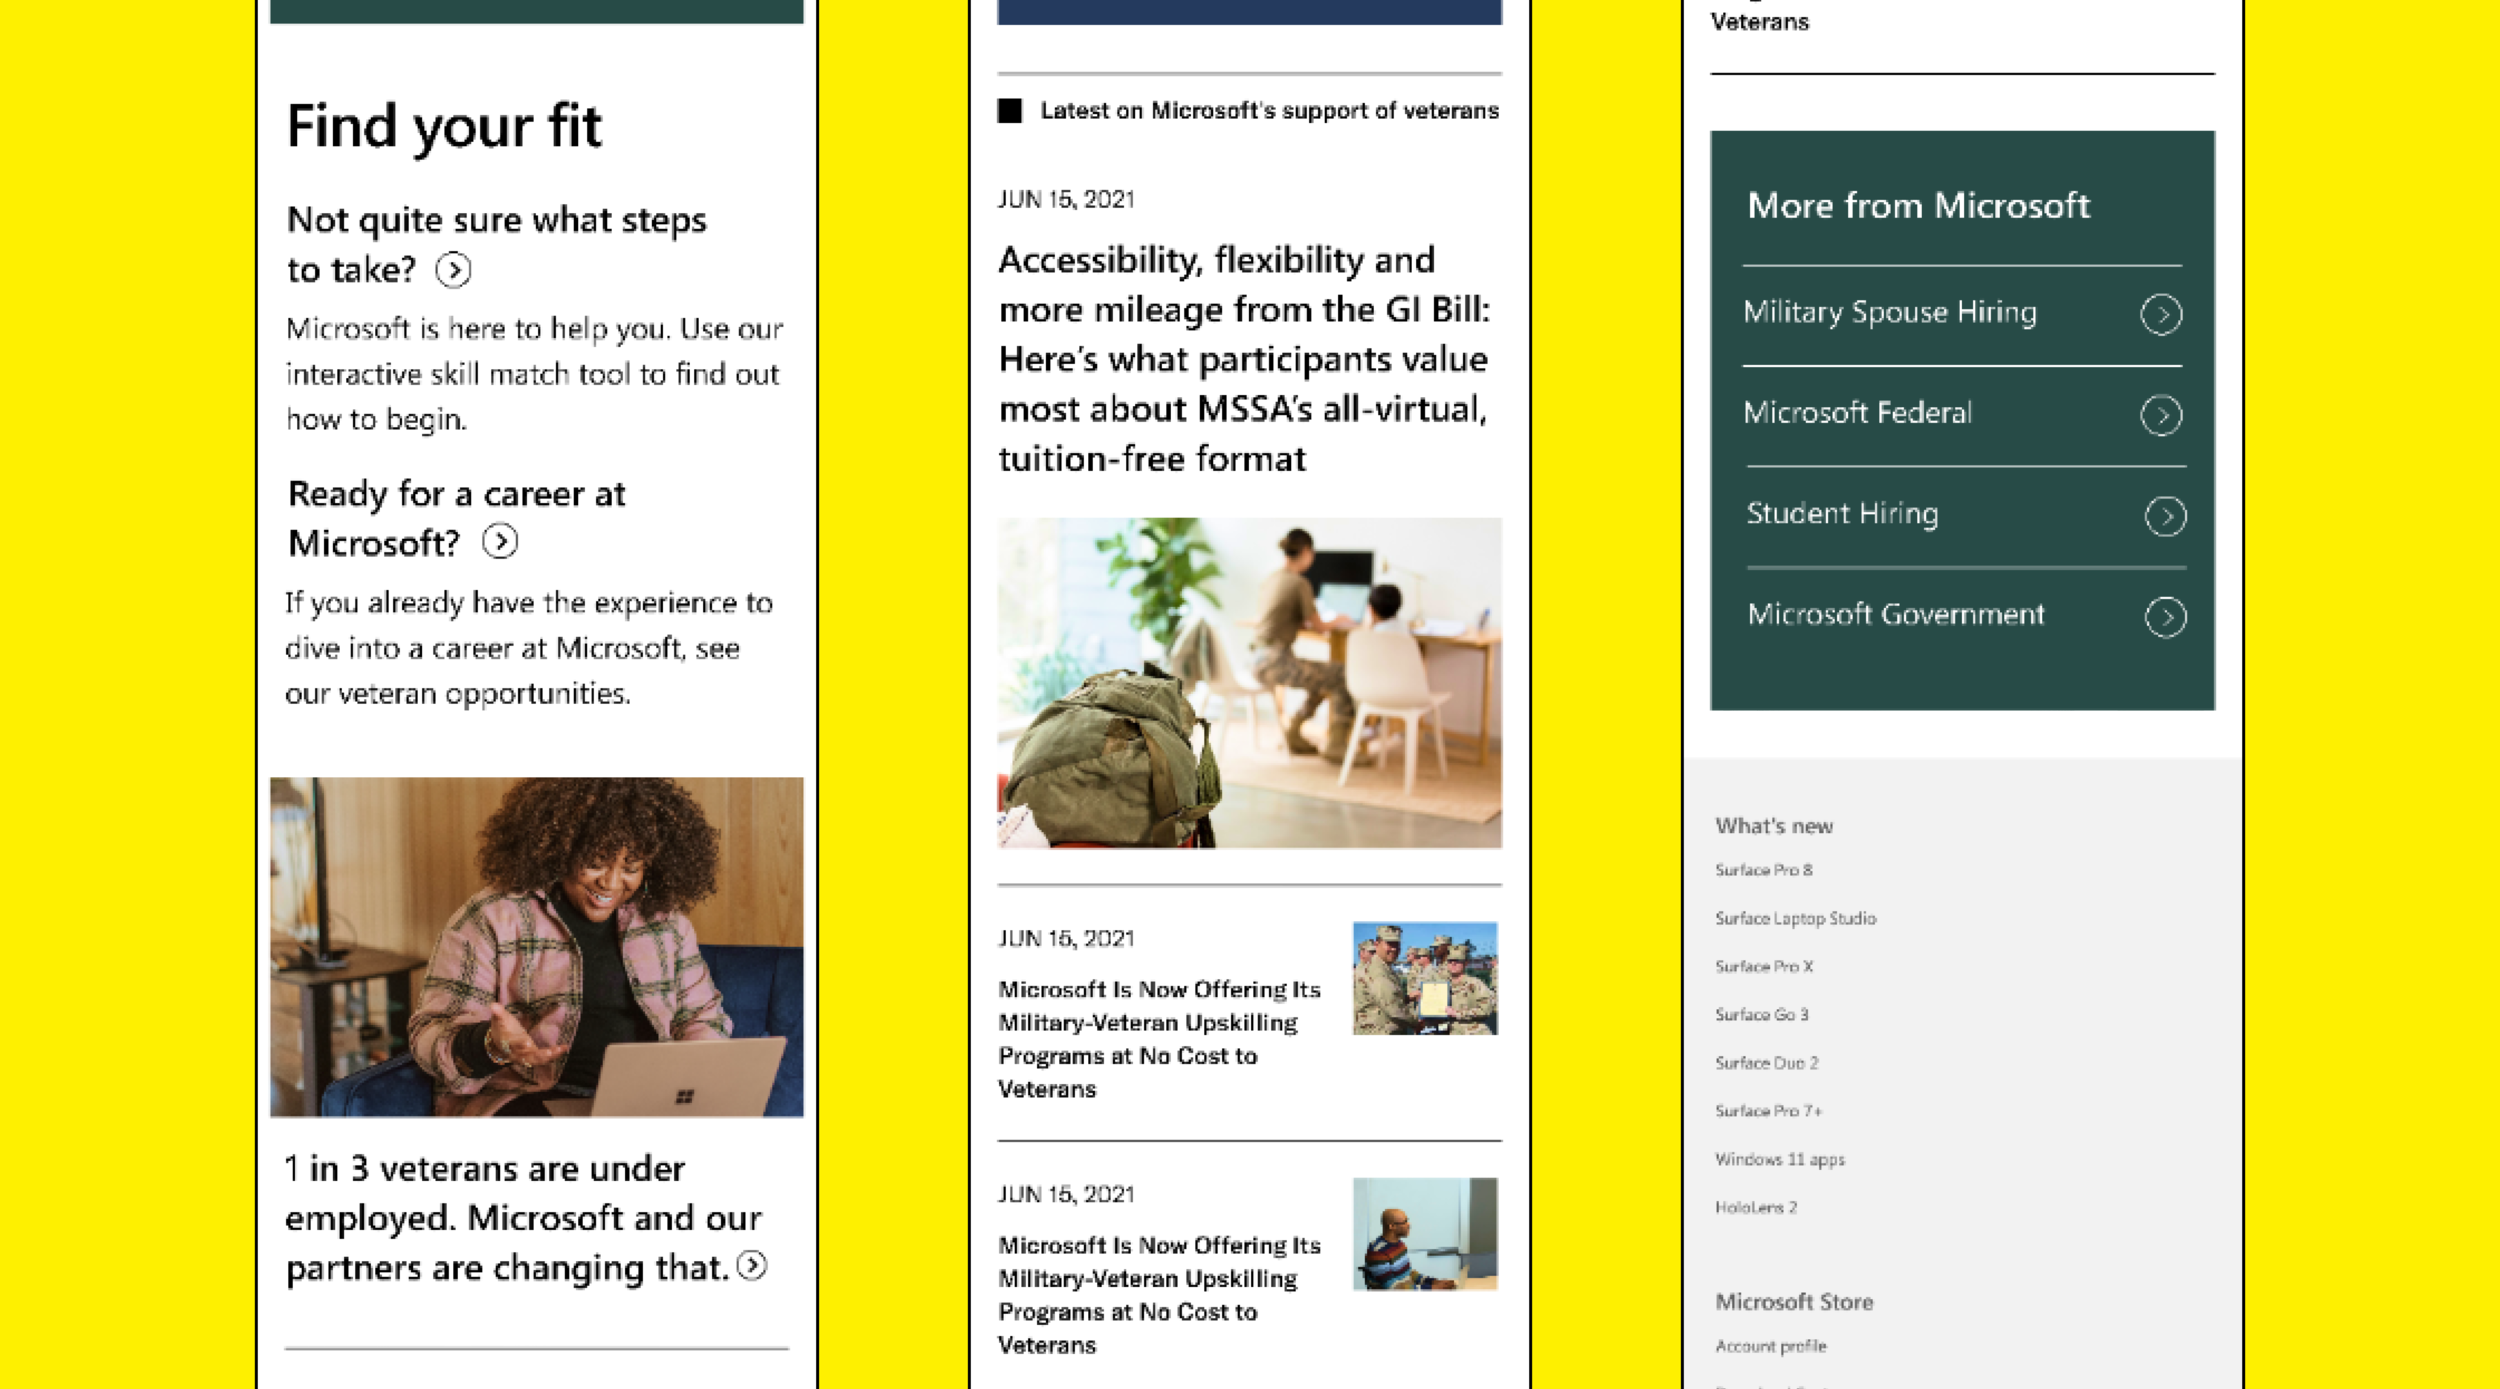Click the Microsoft Government arrow icon
The image size is (2500, 1389).
(2165, 617)
